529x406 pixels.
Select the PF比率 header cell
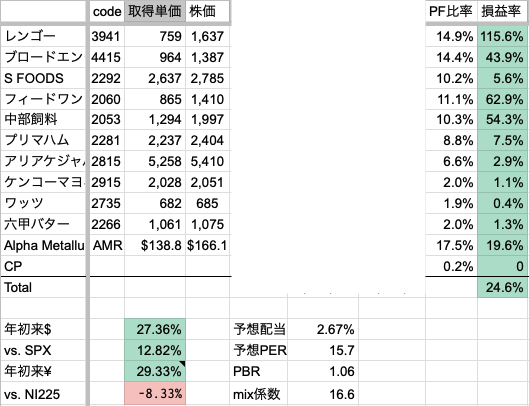tap(451, 11)
